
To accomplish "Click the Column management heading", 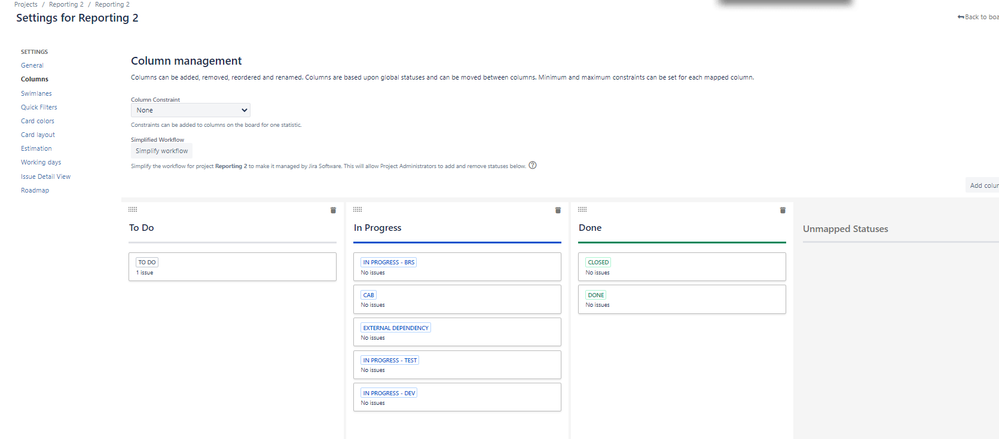I will pyautogui.click(x=186, y=61).
